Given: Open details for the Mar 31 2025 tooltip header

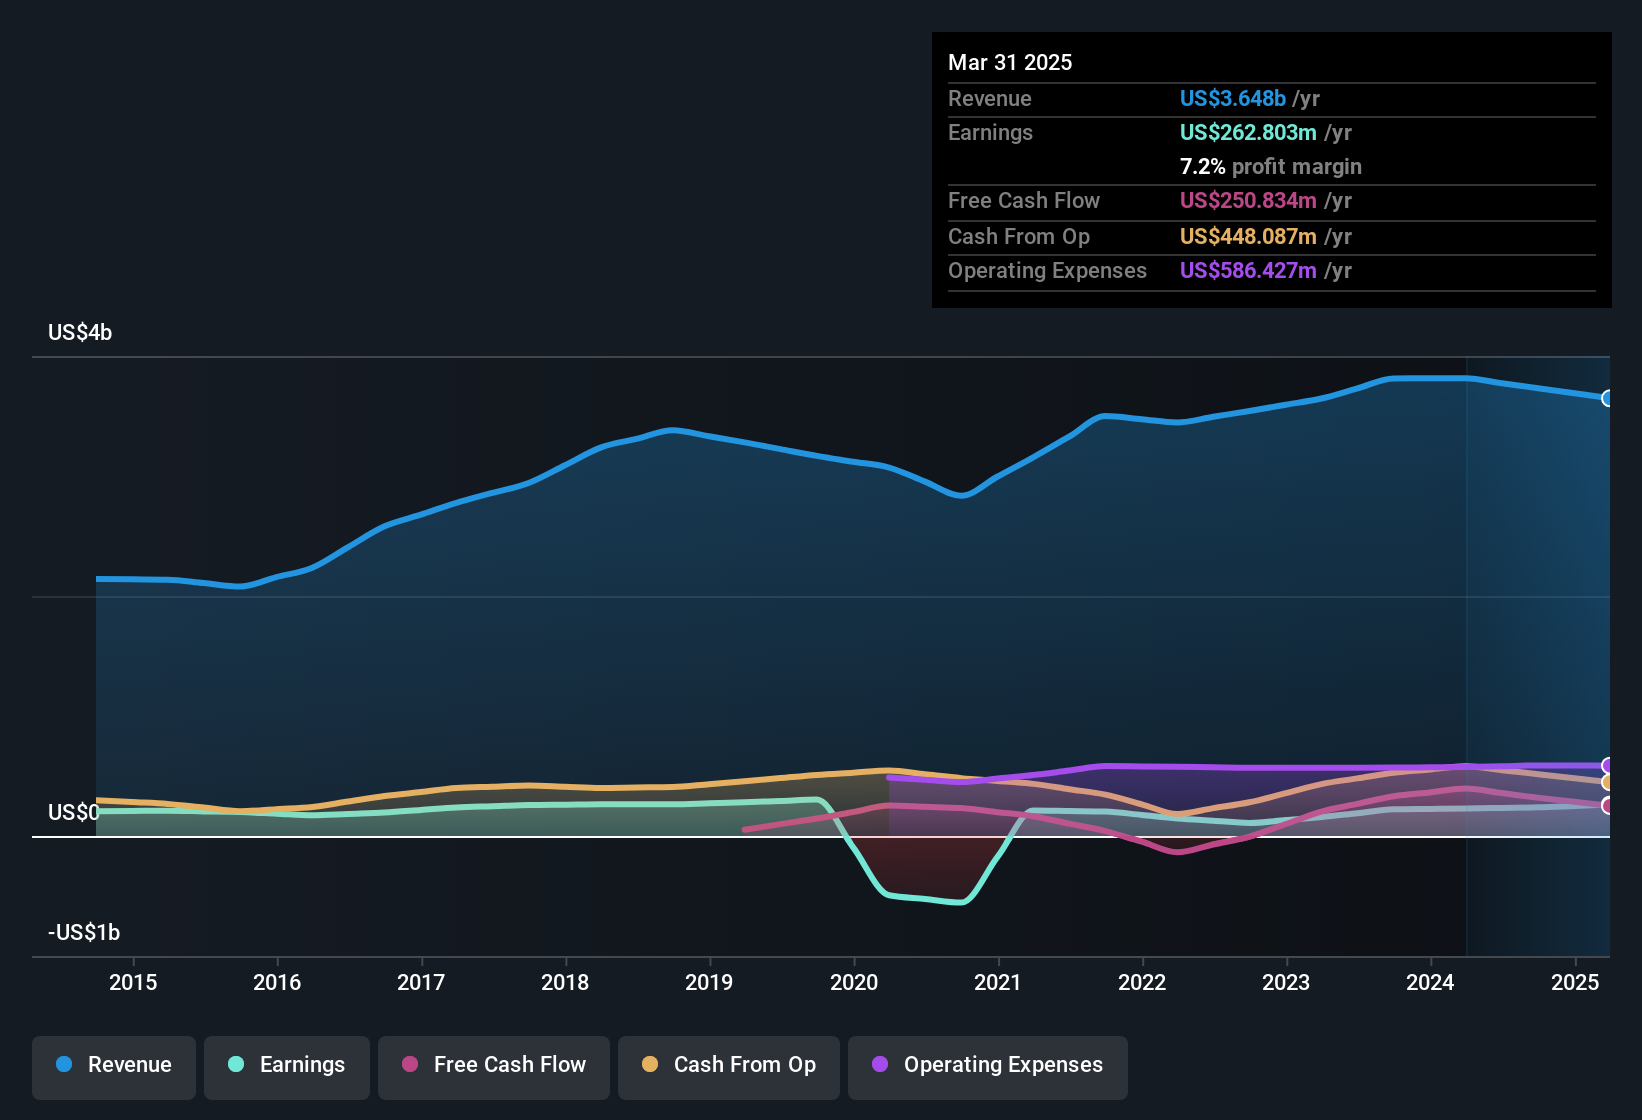Looking at the screenshot, I should coord(1010,62).
